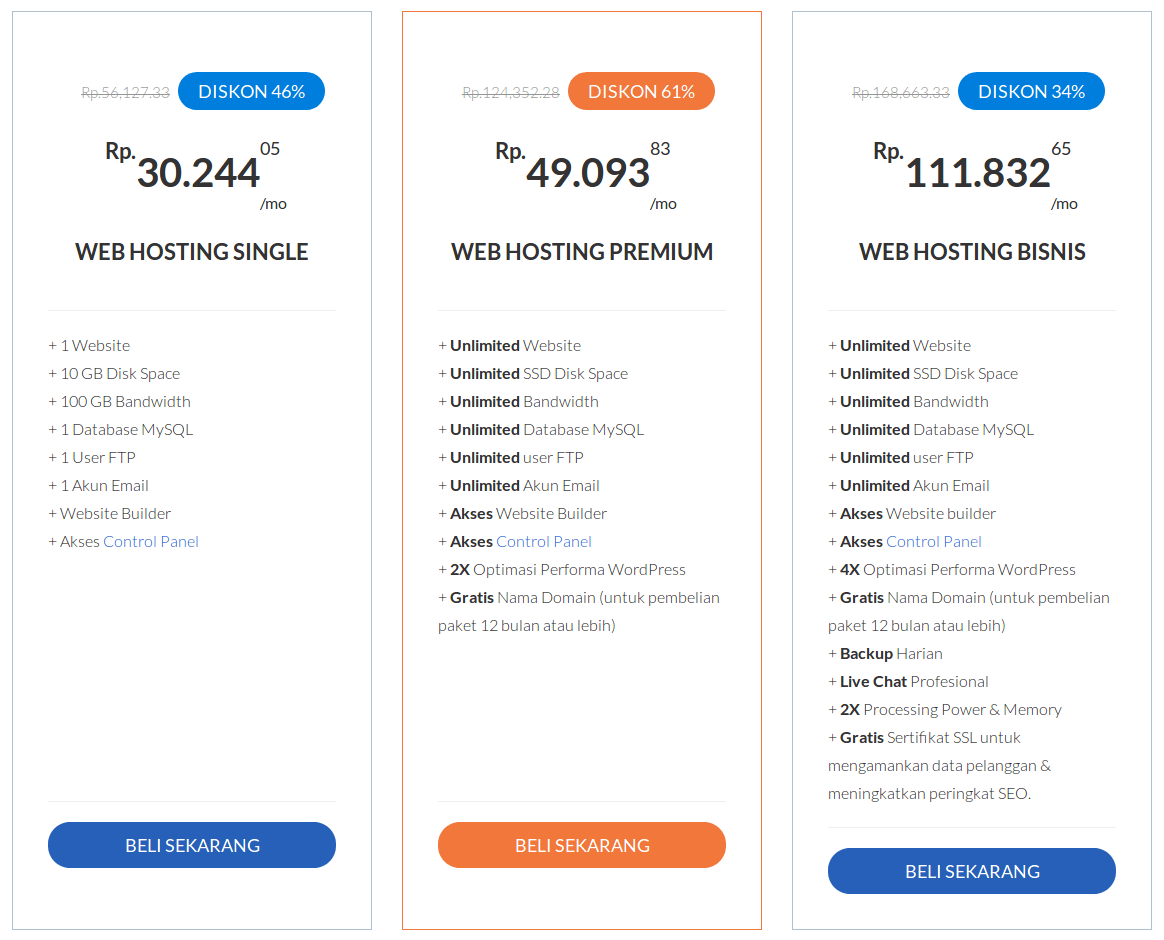1164x940 pixels.
Task: Click the orange DISKON 61% badge
Action: (x=641, y=91)
